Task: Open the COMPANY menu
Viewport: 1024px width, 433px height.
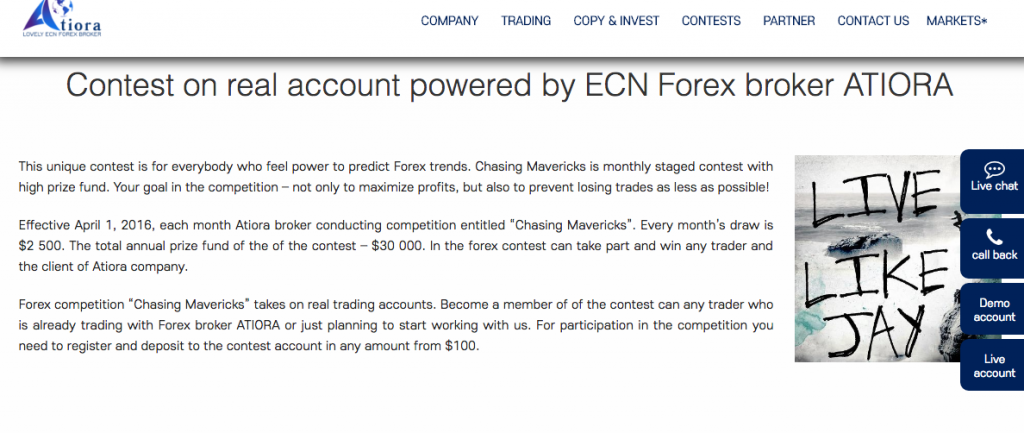Action: 449,21
